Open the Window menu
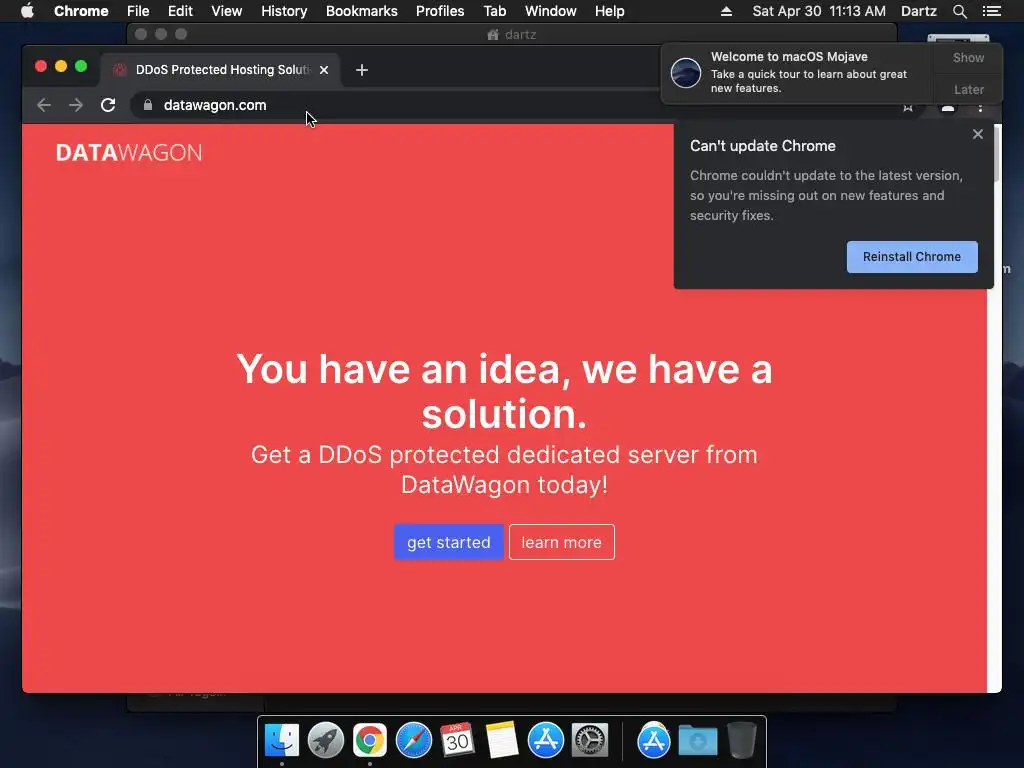 (x=551, y=11)
